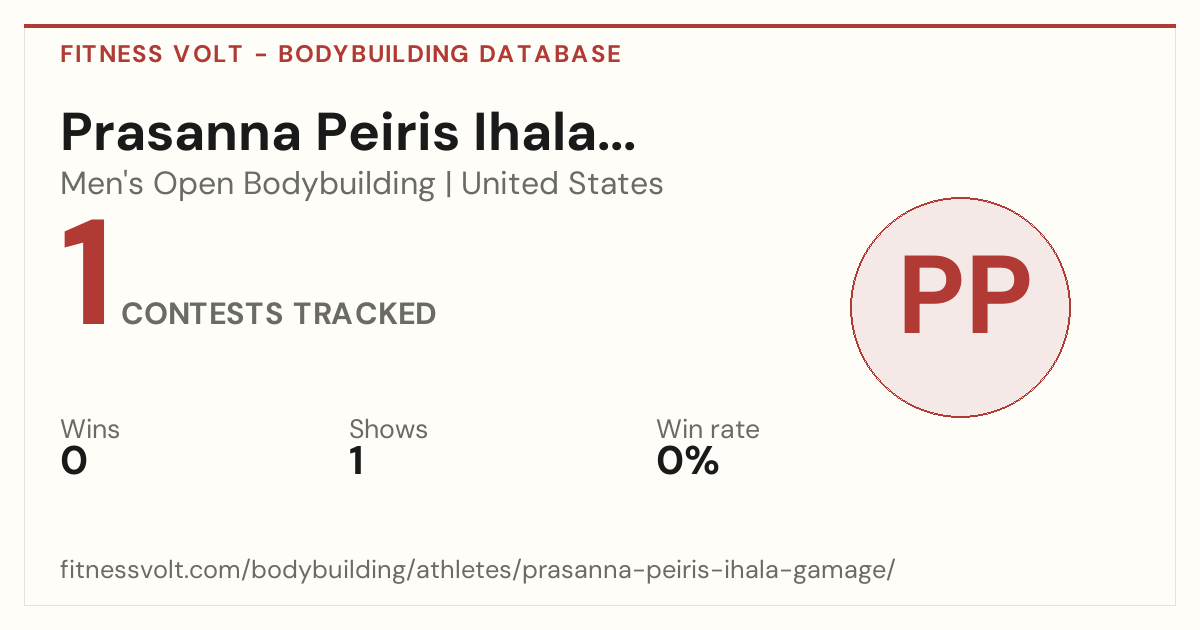Click the 0% win rate value

pos(688,461)
